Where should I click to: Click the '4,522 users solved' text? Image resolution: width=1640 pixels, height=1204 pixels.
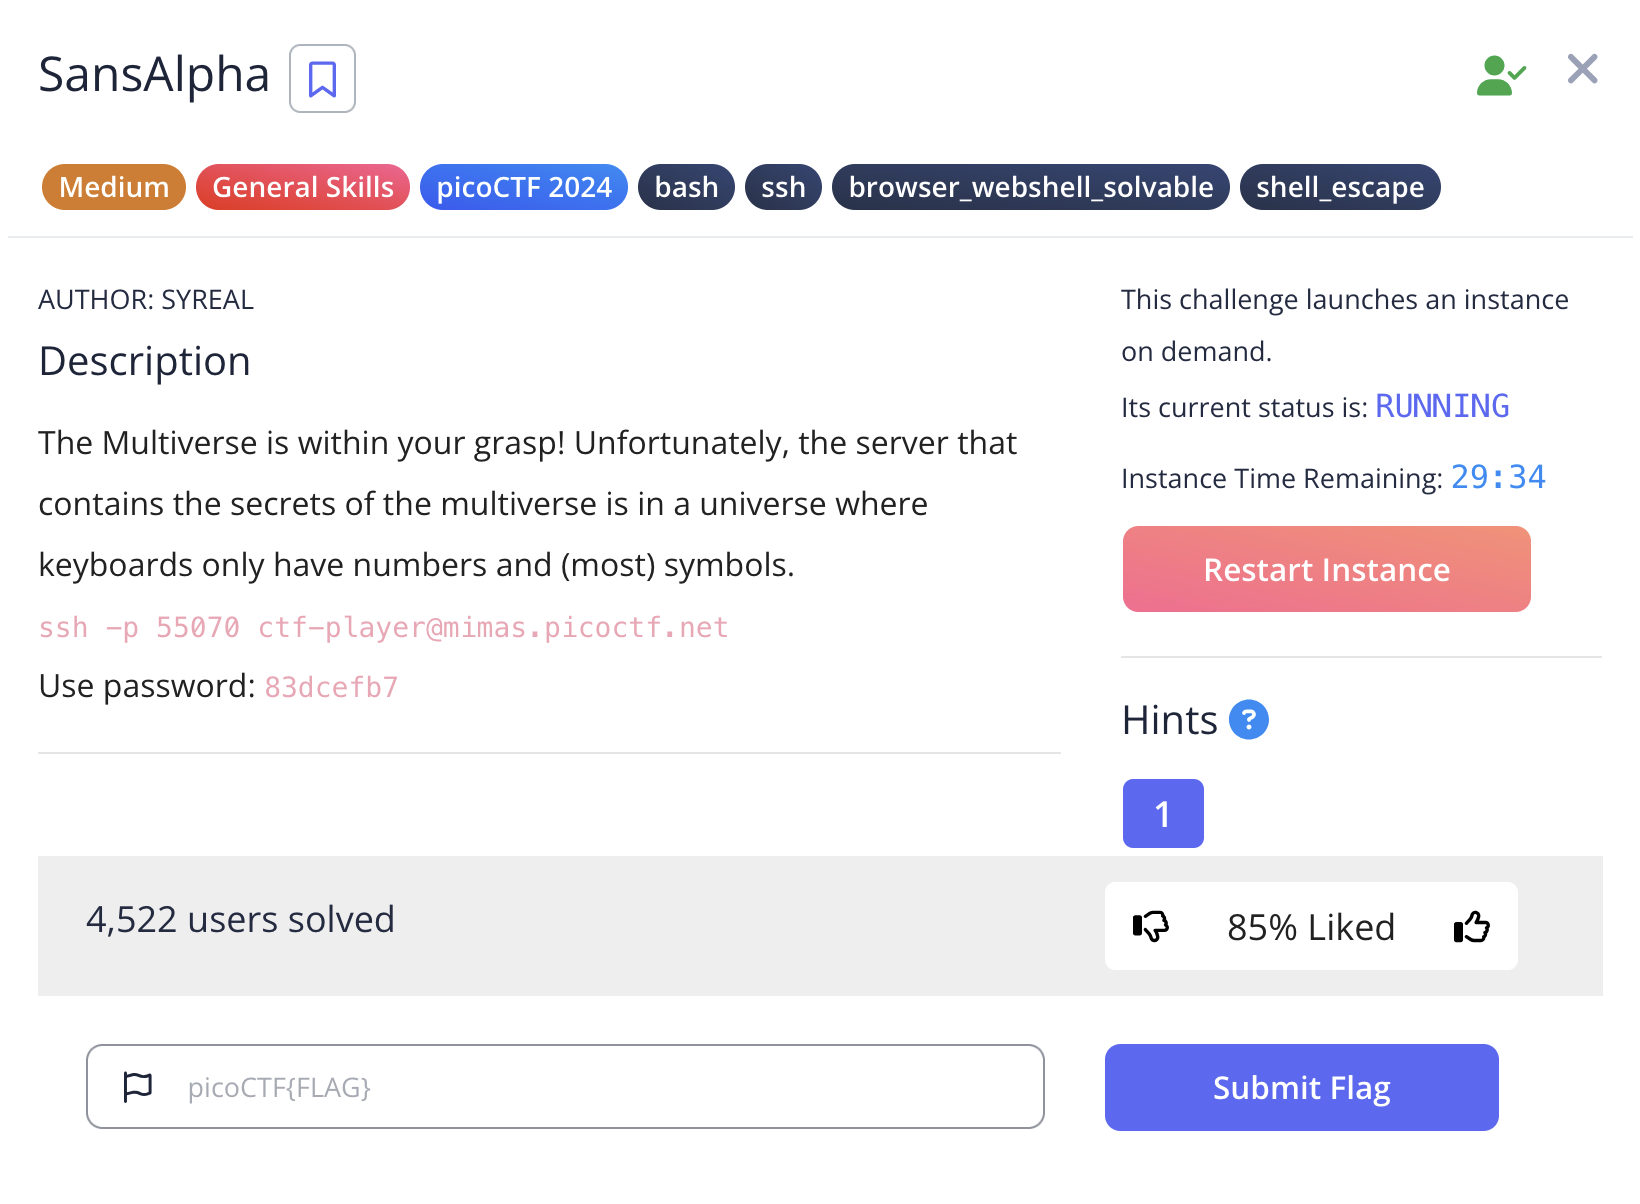tap(240, 920)
